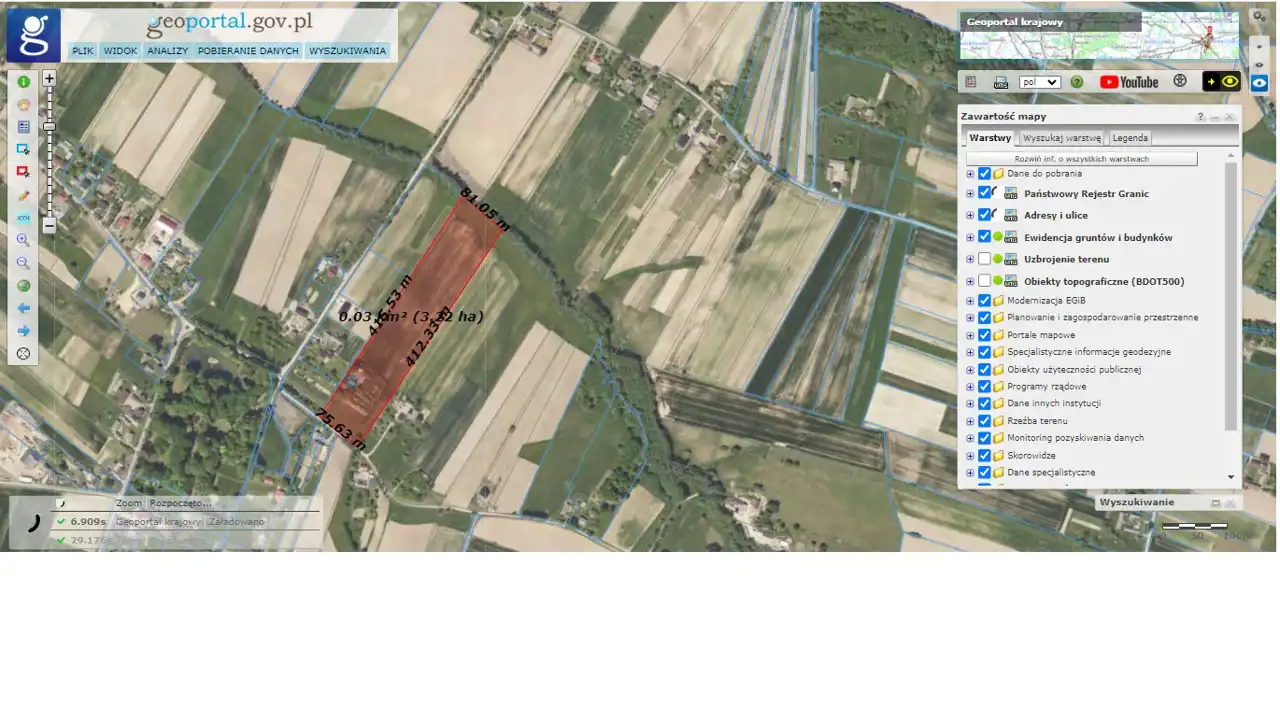
Task: Open the YouTube link icon
Action: (1129, 82)
